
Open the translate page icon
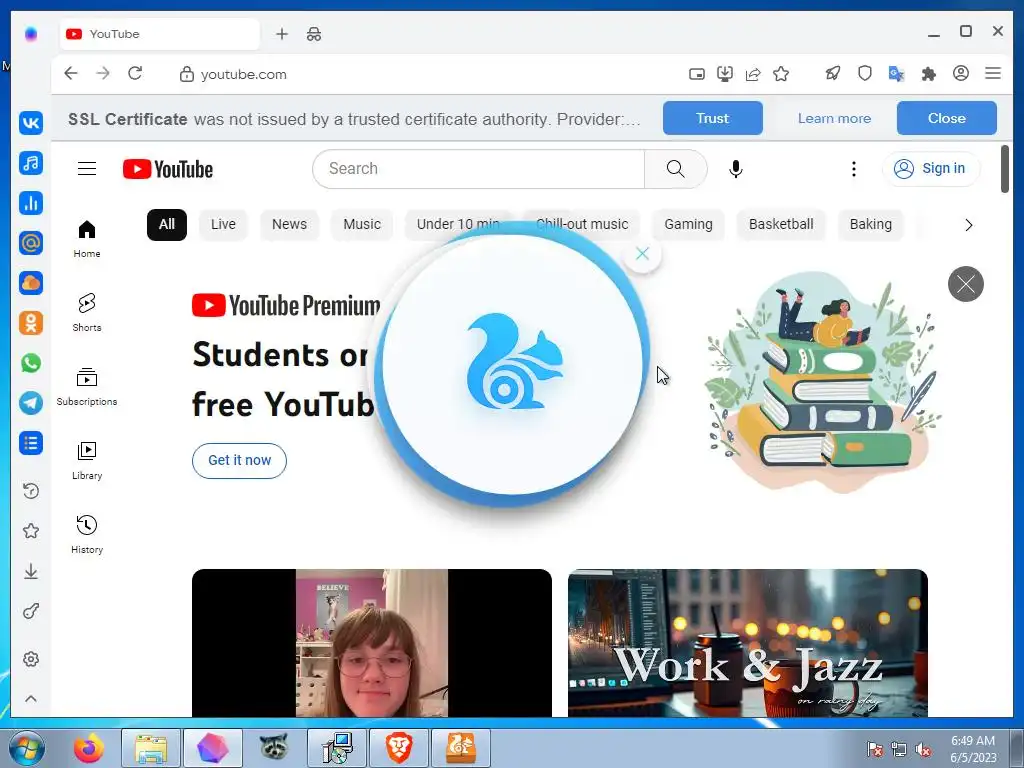tap(897, 74)
